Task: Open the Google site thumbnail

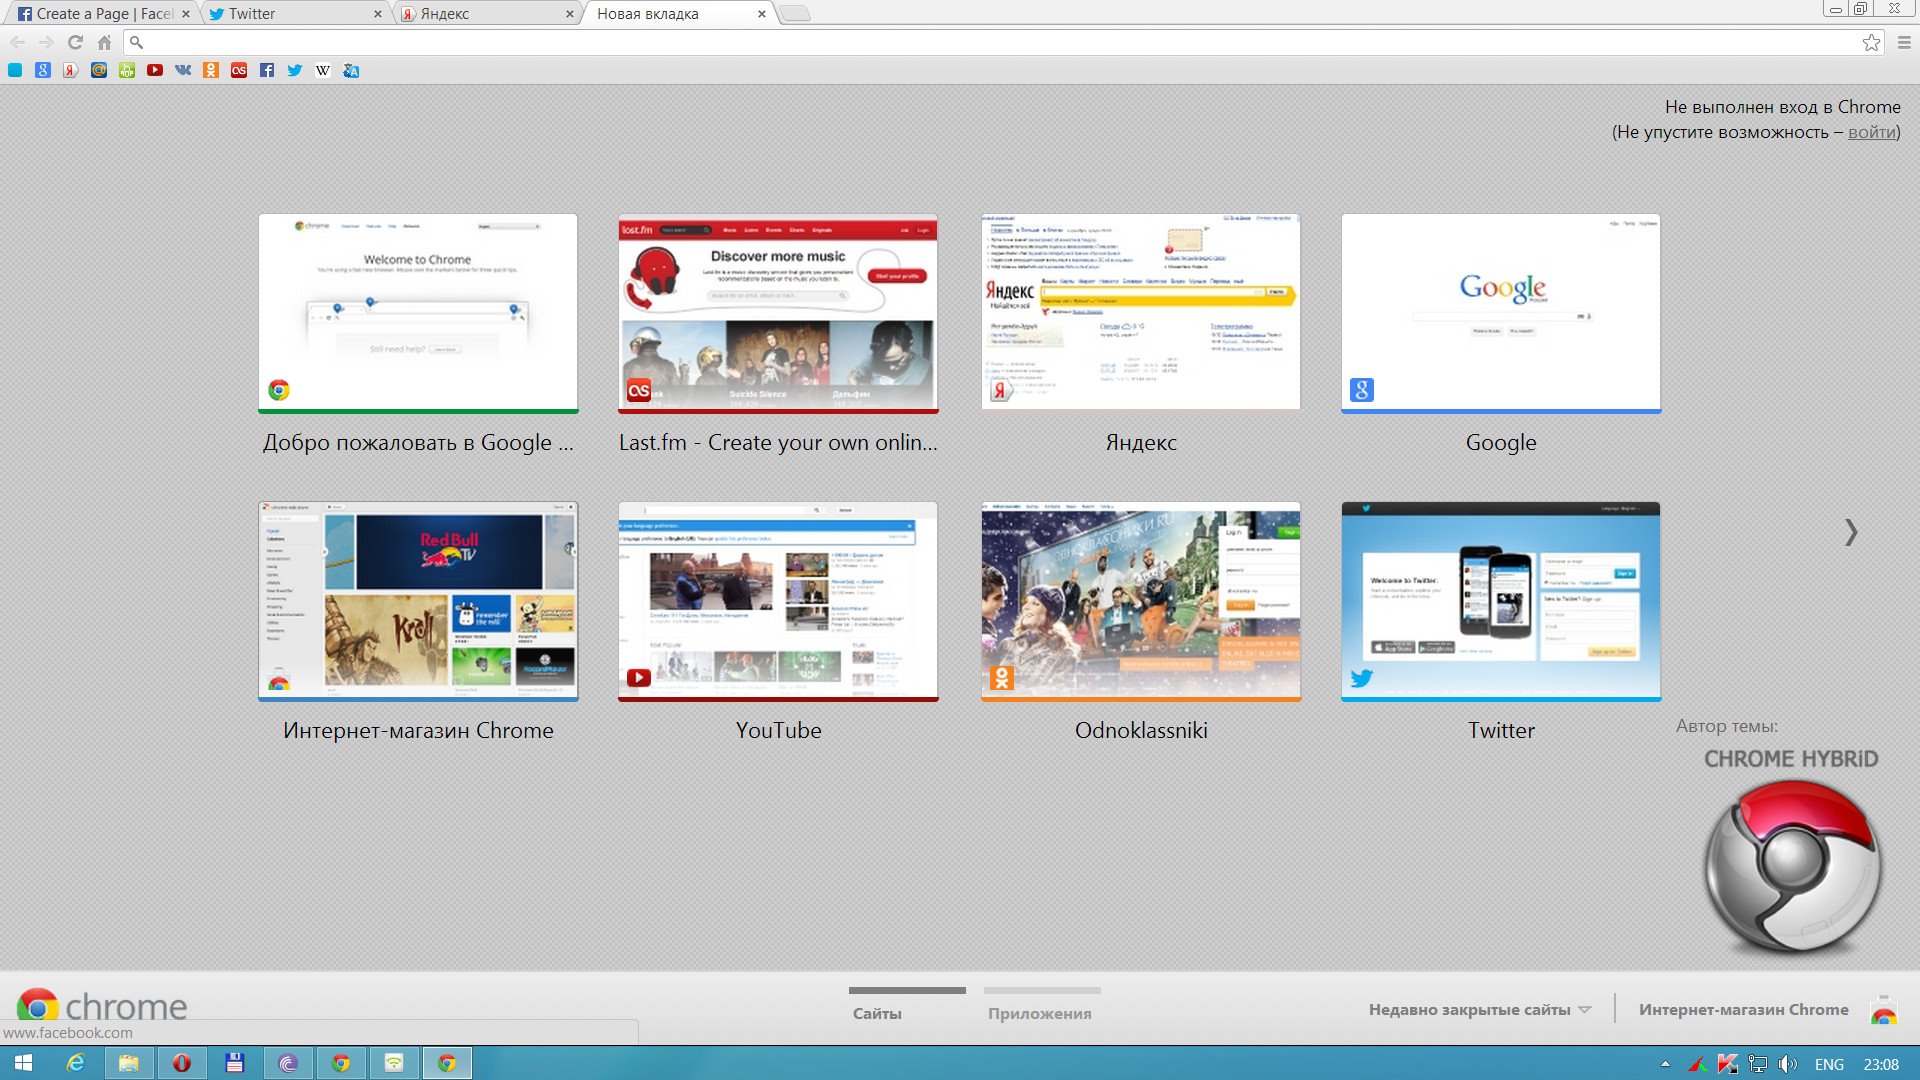Action: click(x=1501, y=313)
